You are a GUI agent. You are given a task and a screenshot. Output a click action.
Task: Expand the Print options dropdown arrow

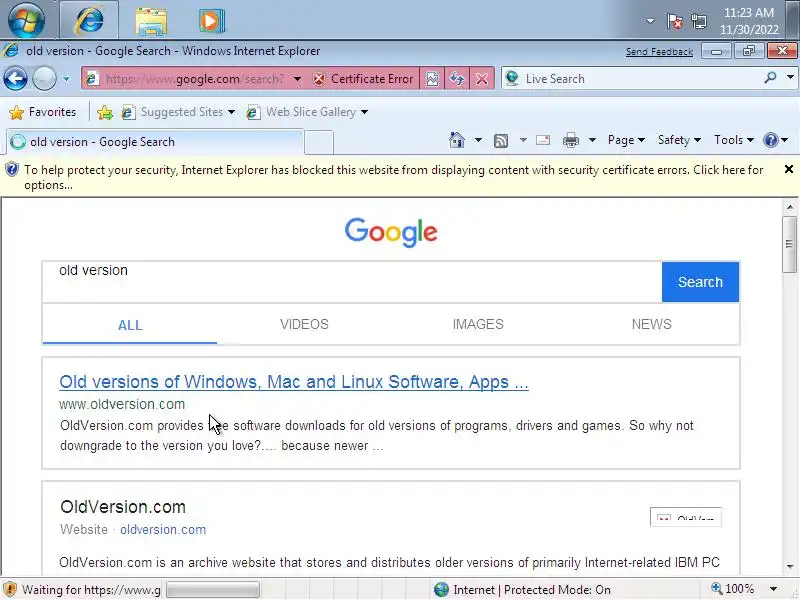click(x=592, y=140)
